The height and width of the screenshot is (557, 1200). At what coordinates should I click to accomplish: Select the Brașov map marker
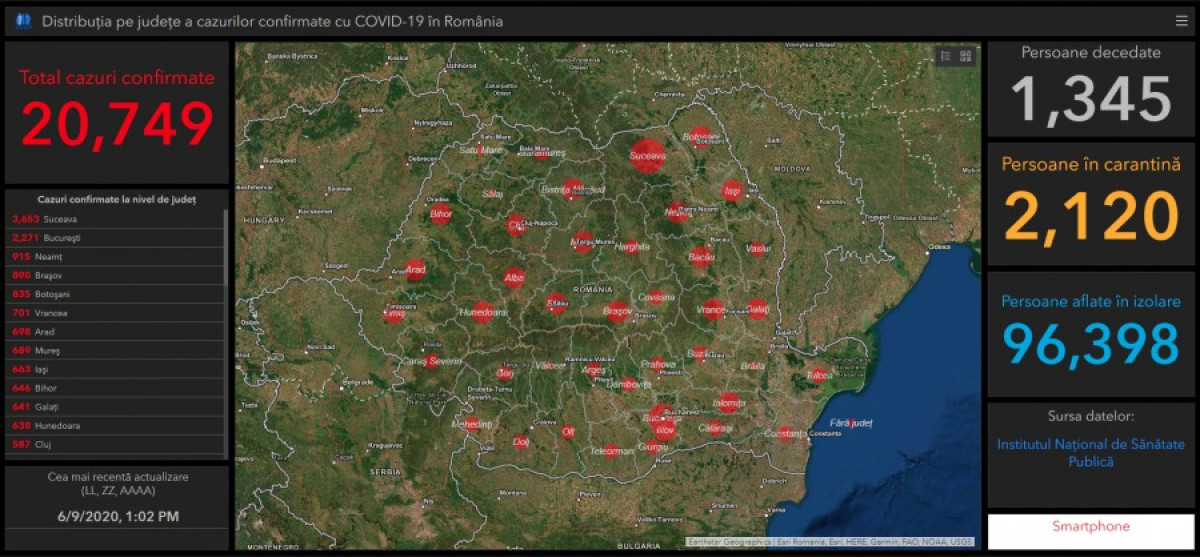(617, 312)
